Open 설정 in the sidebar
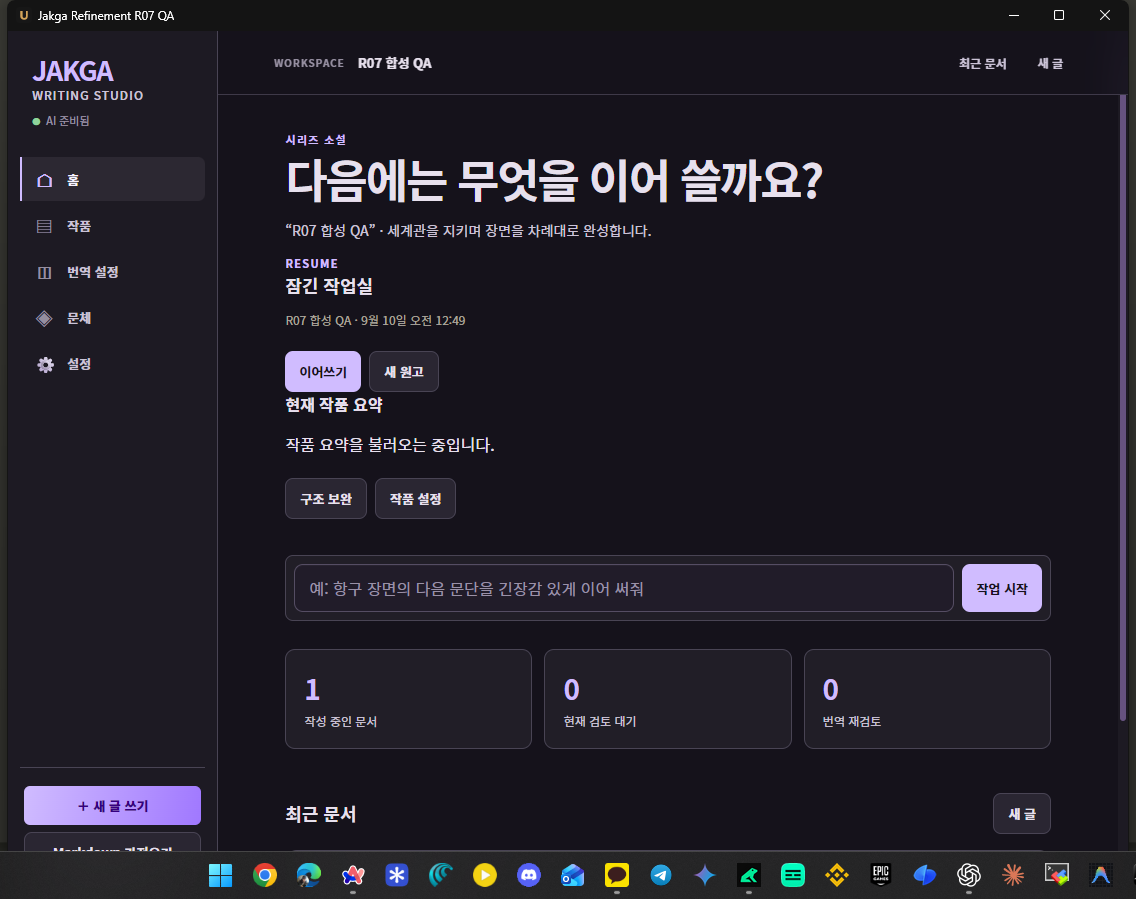Screen dimensions: 1136x899 coord(112,364)
